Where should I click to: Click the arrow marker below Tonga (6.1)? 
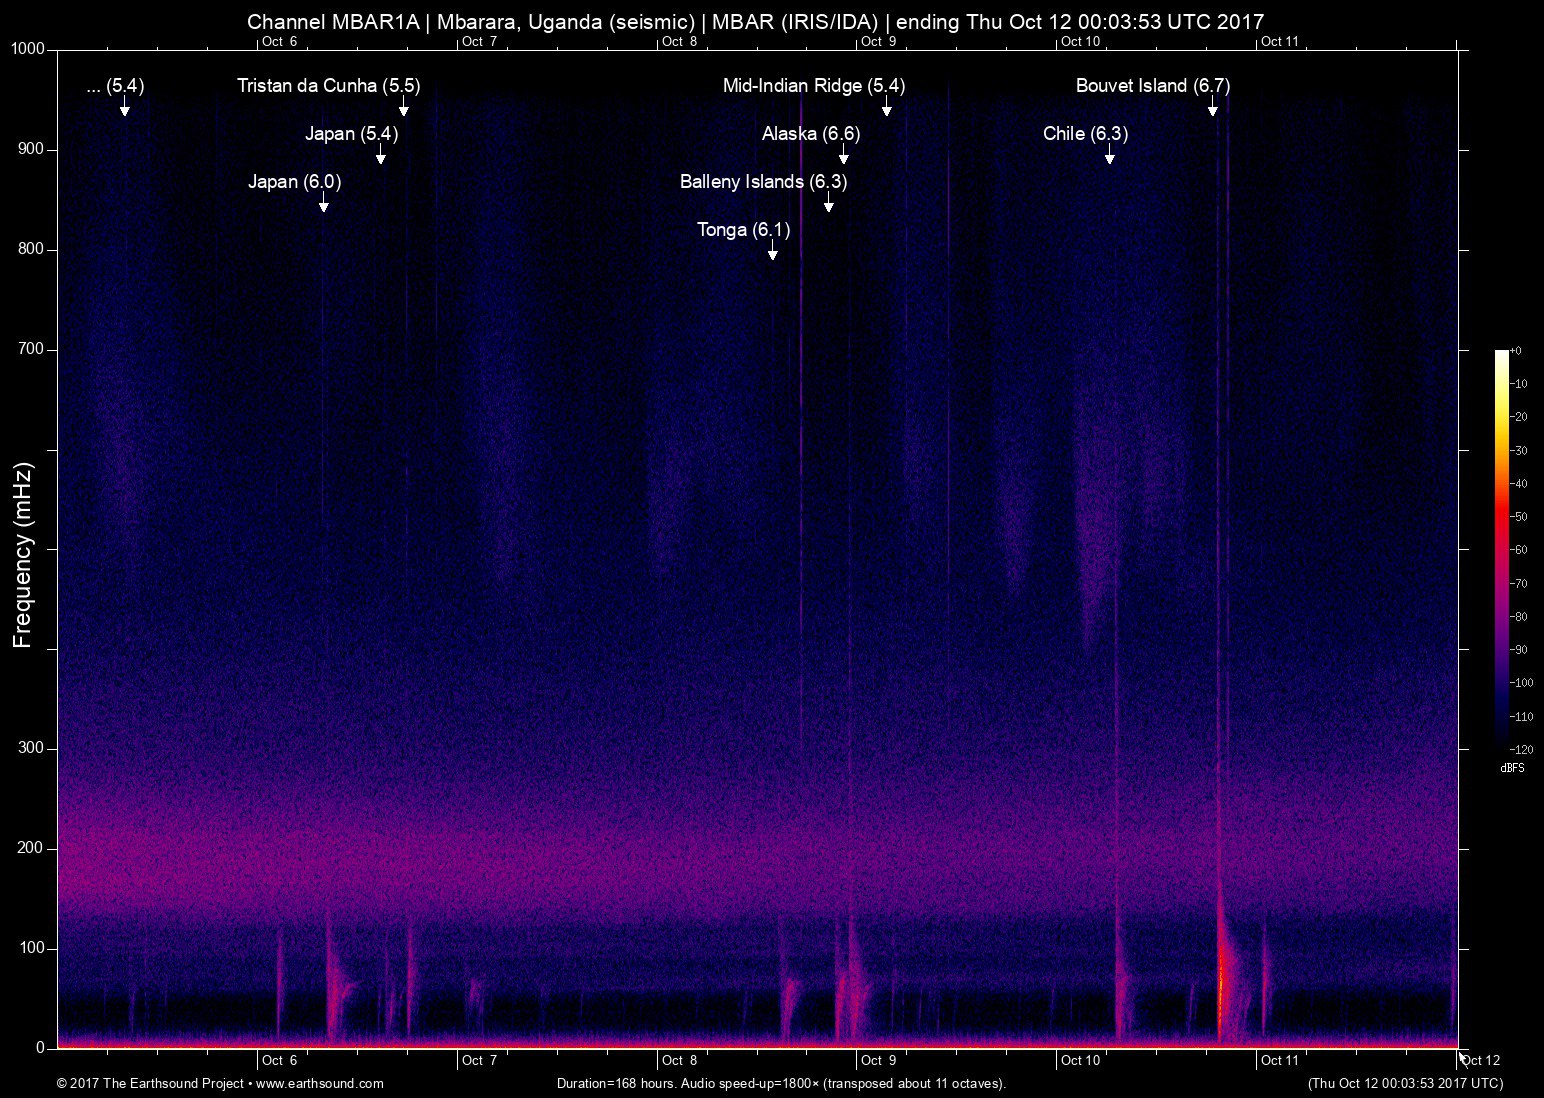pos(772,250)
